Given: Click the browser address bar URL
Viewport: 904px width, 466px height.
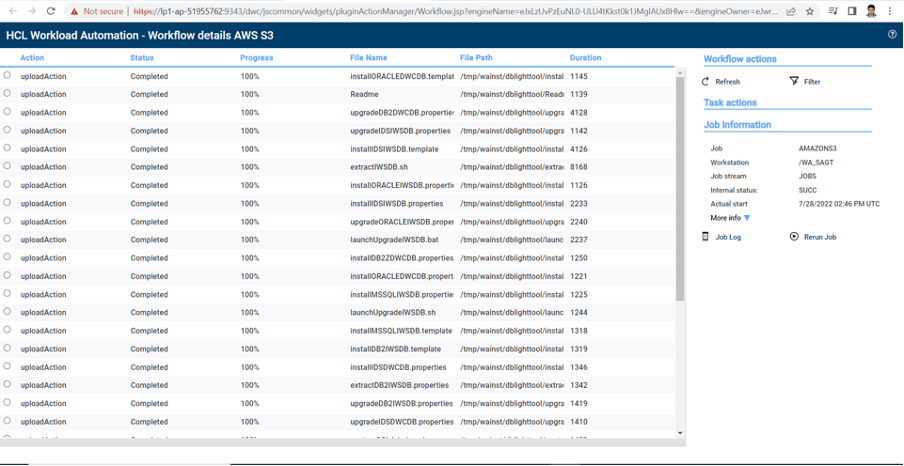Looking at the screenshot, I should point(455,11).
